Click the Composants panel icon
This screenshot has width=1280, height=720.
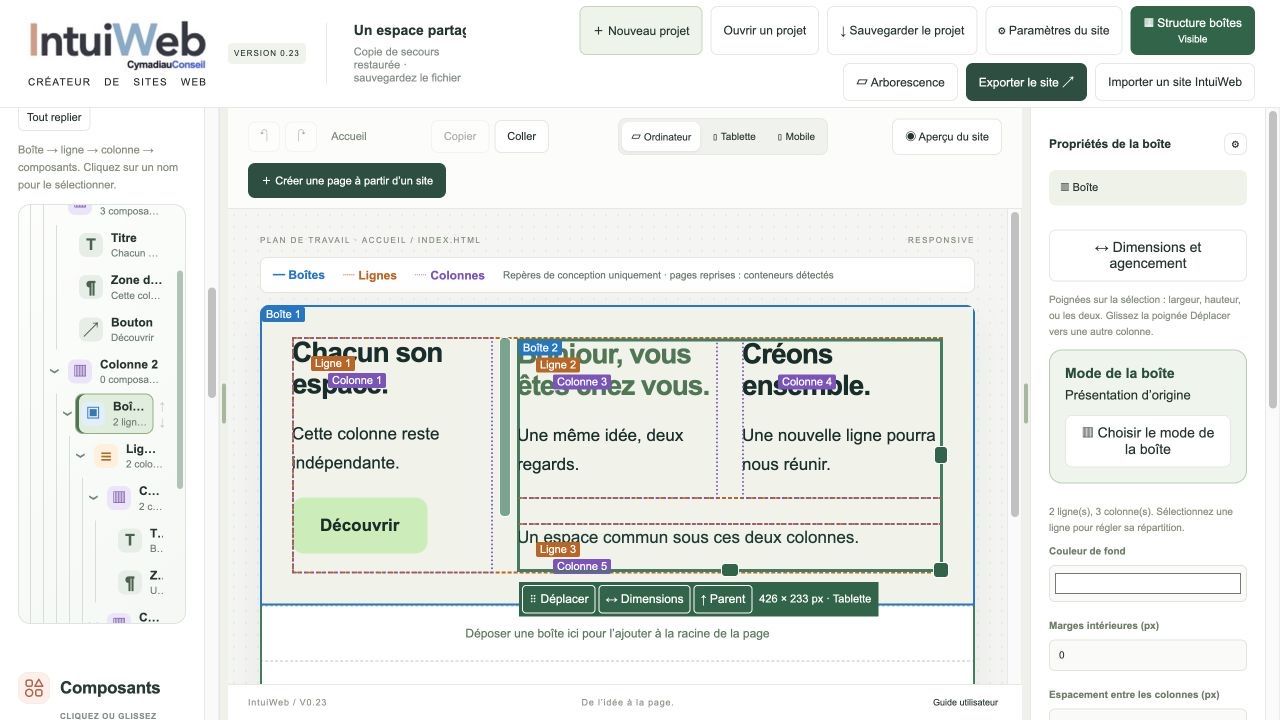(x=34, y=688)
